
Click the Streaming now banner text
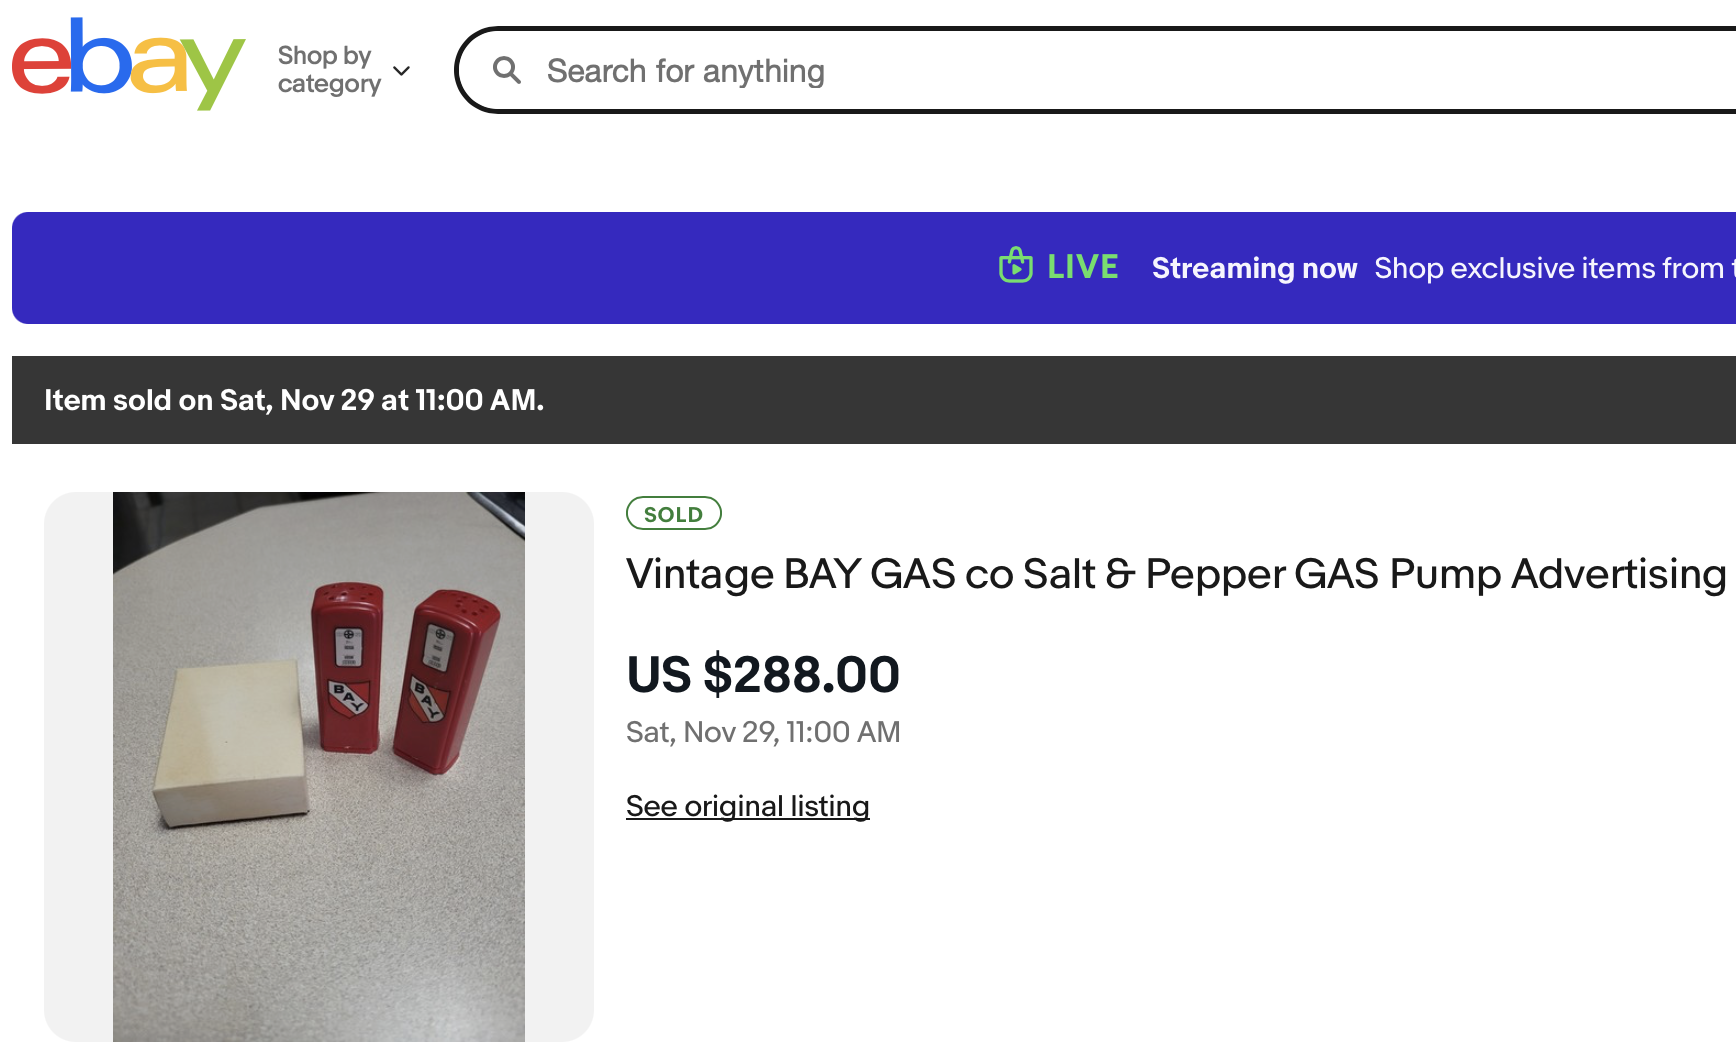tap(1254, 268)
